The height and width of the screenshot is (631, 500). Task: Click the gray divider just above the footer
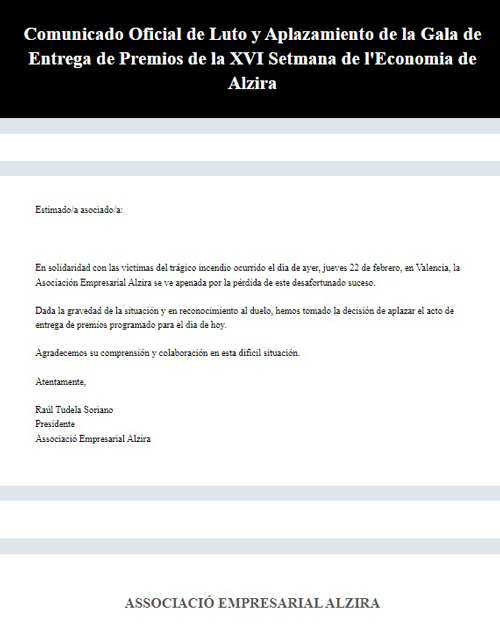pyautogui.click(x=250, y=546)
